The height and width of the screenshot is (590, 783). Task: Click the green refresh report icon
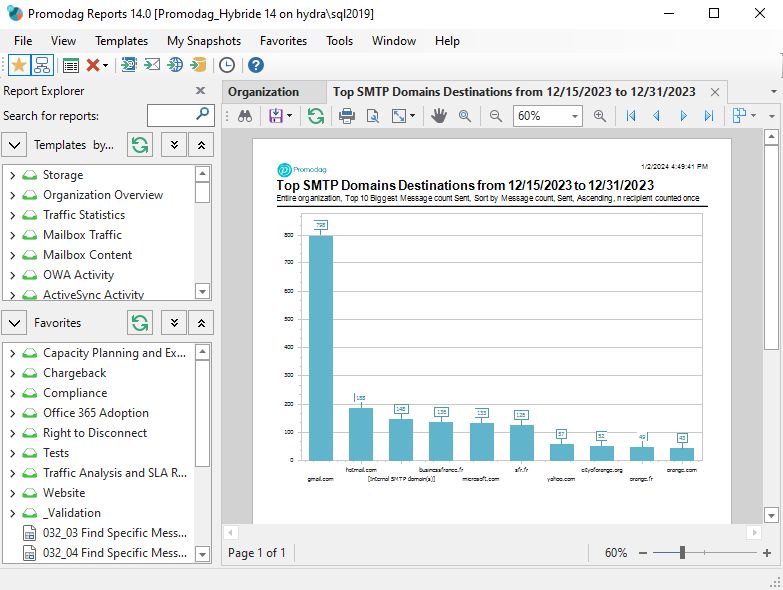316,116
